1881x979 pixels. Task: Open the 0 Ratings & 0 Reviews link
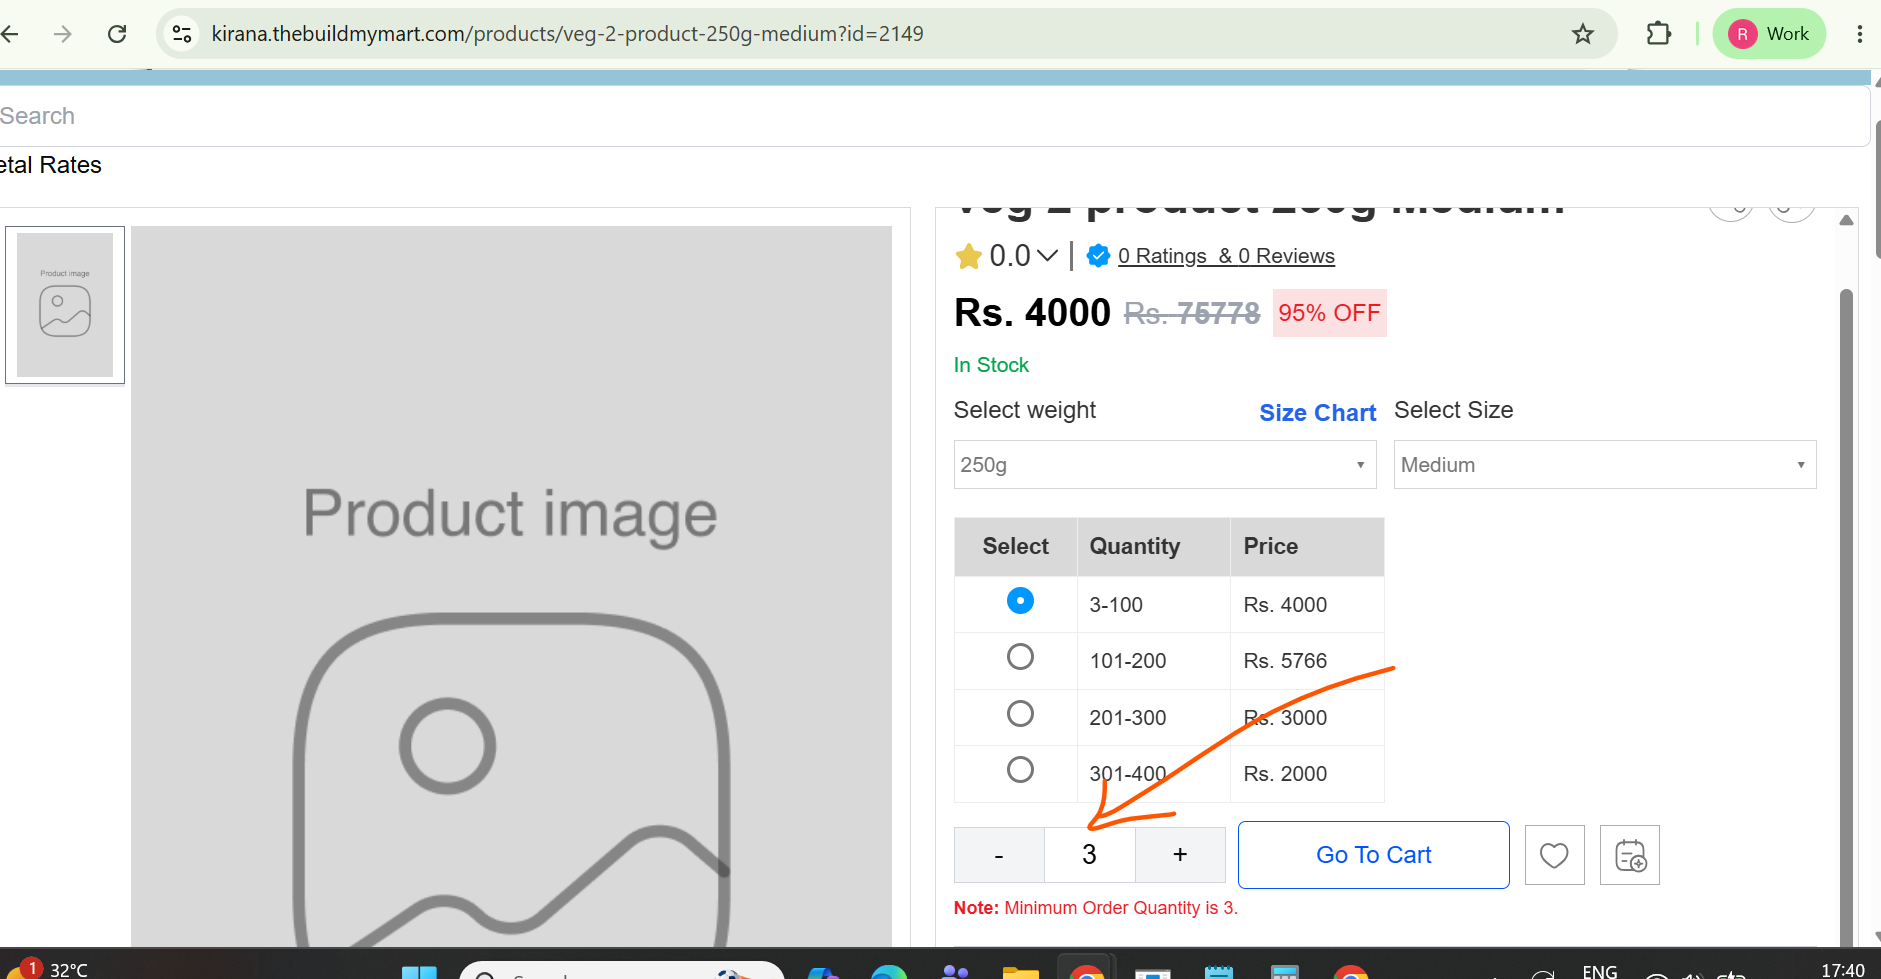[1226, 256]
